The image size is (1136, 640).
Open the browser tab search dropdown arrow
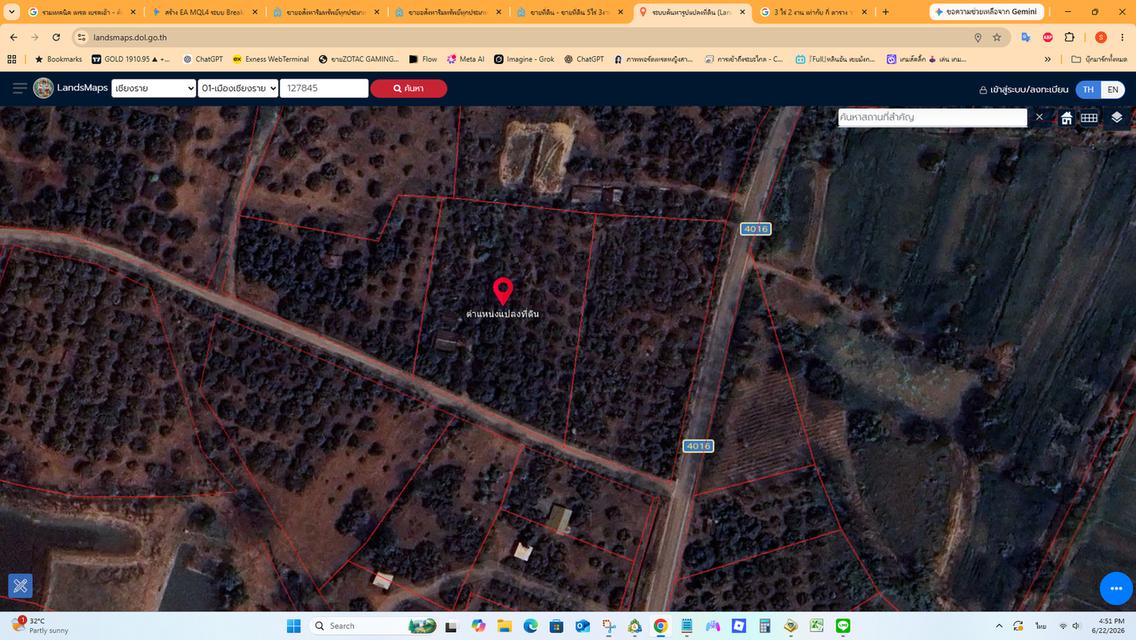click(12, 12)
